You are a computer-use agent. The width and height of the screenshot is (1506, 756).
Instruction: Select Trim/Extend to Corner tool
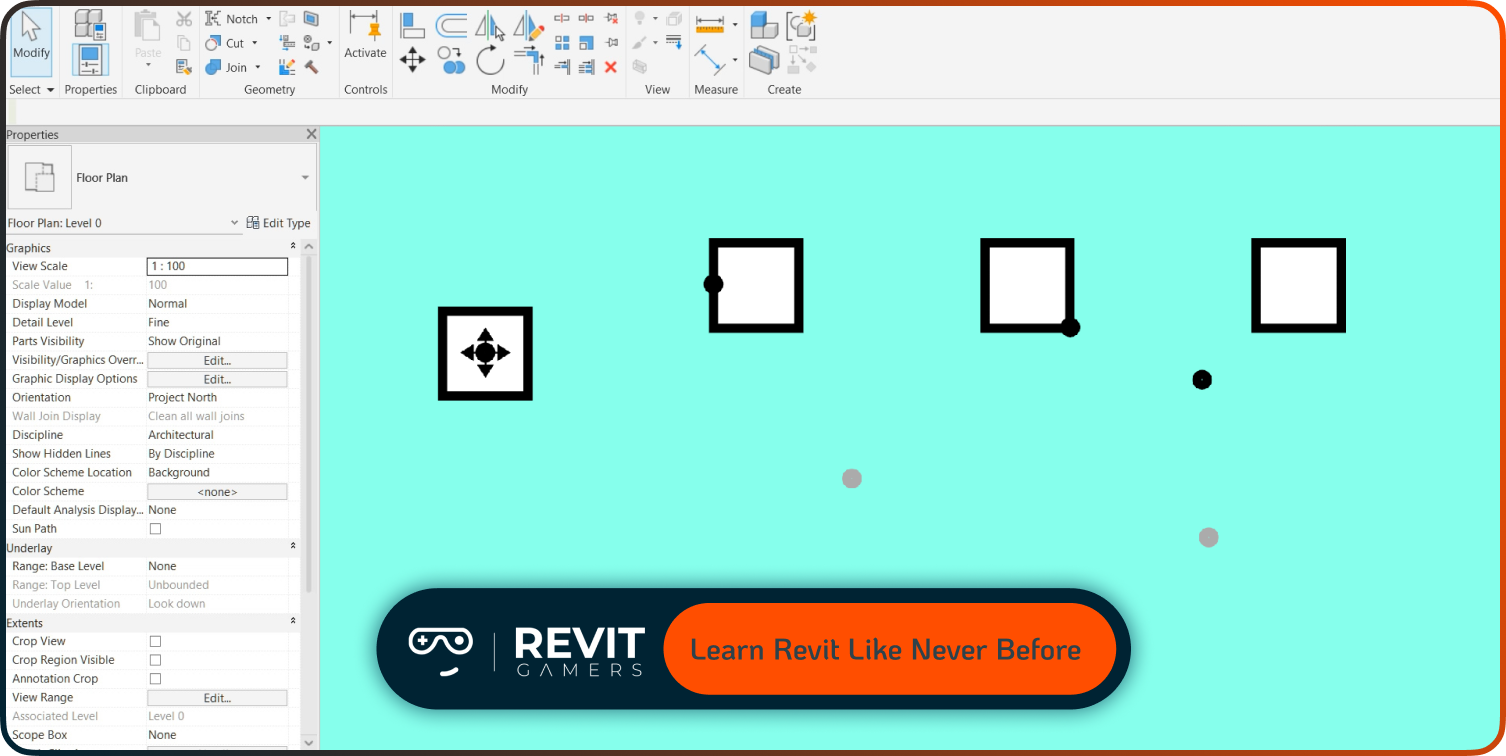[x=529, y=60]
